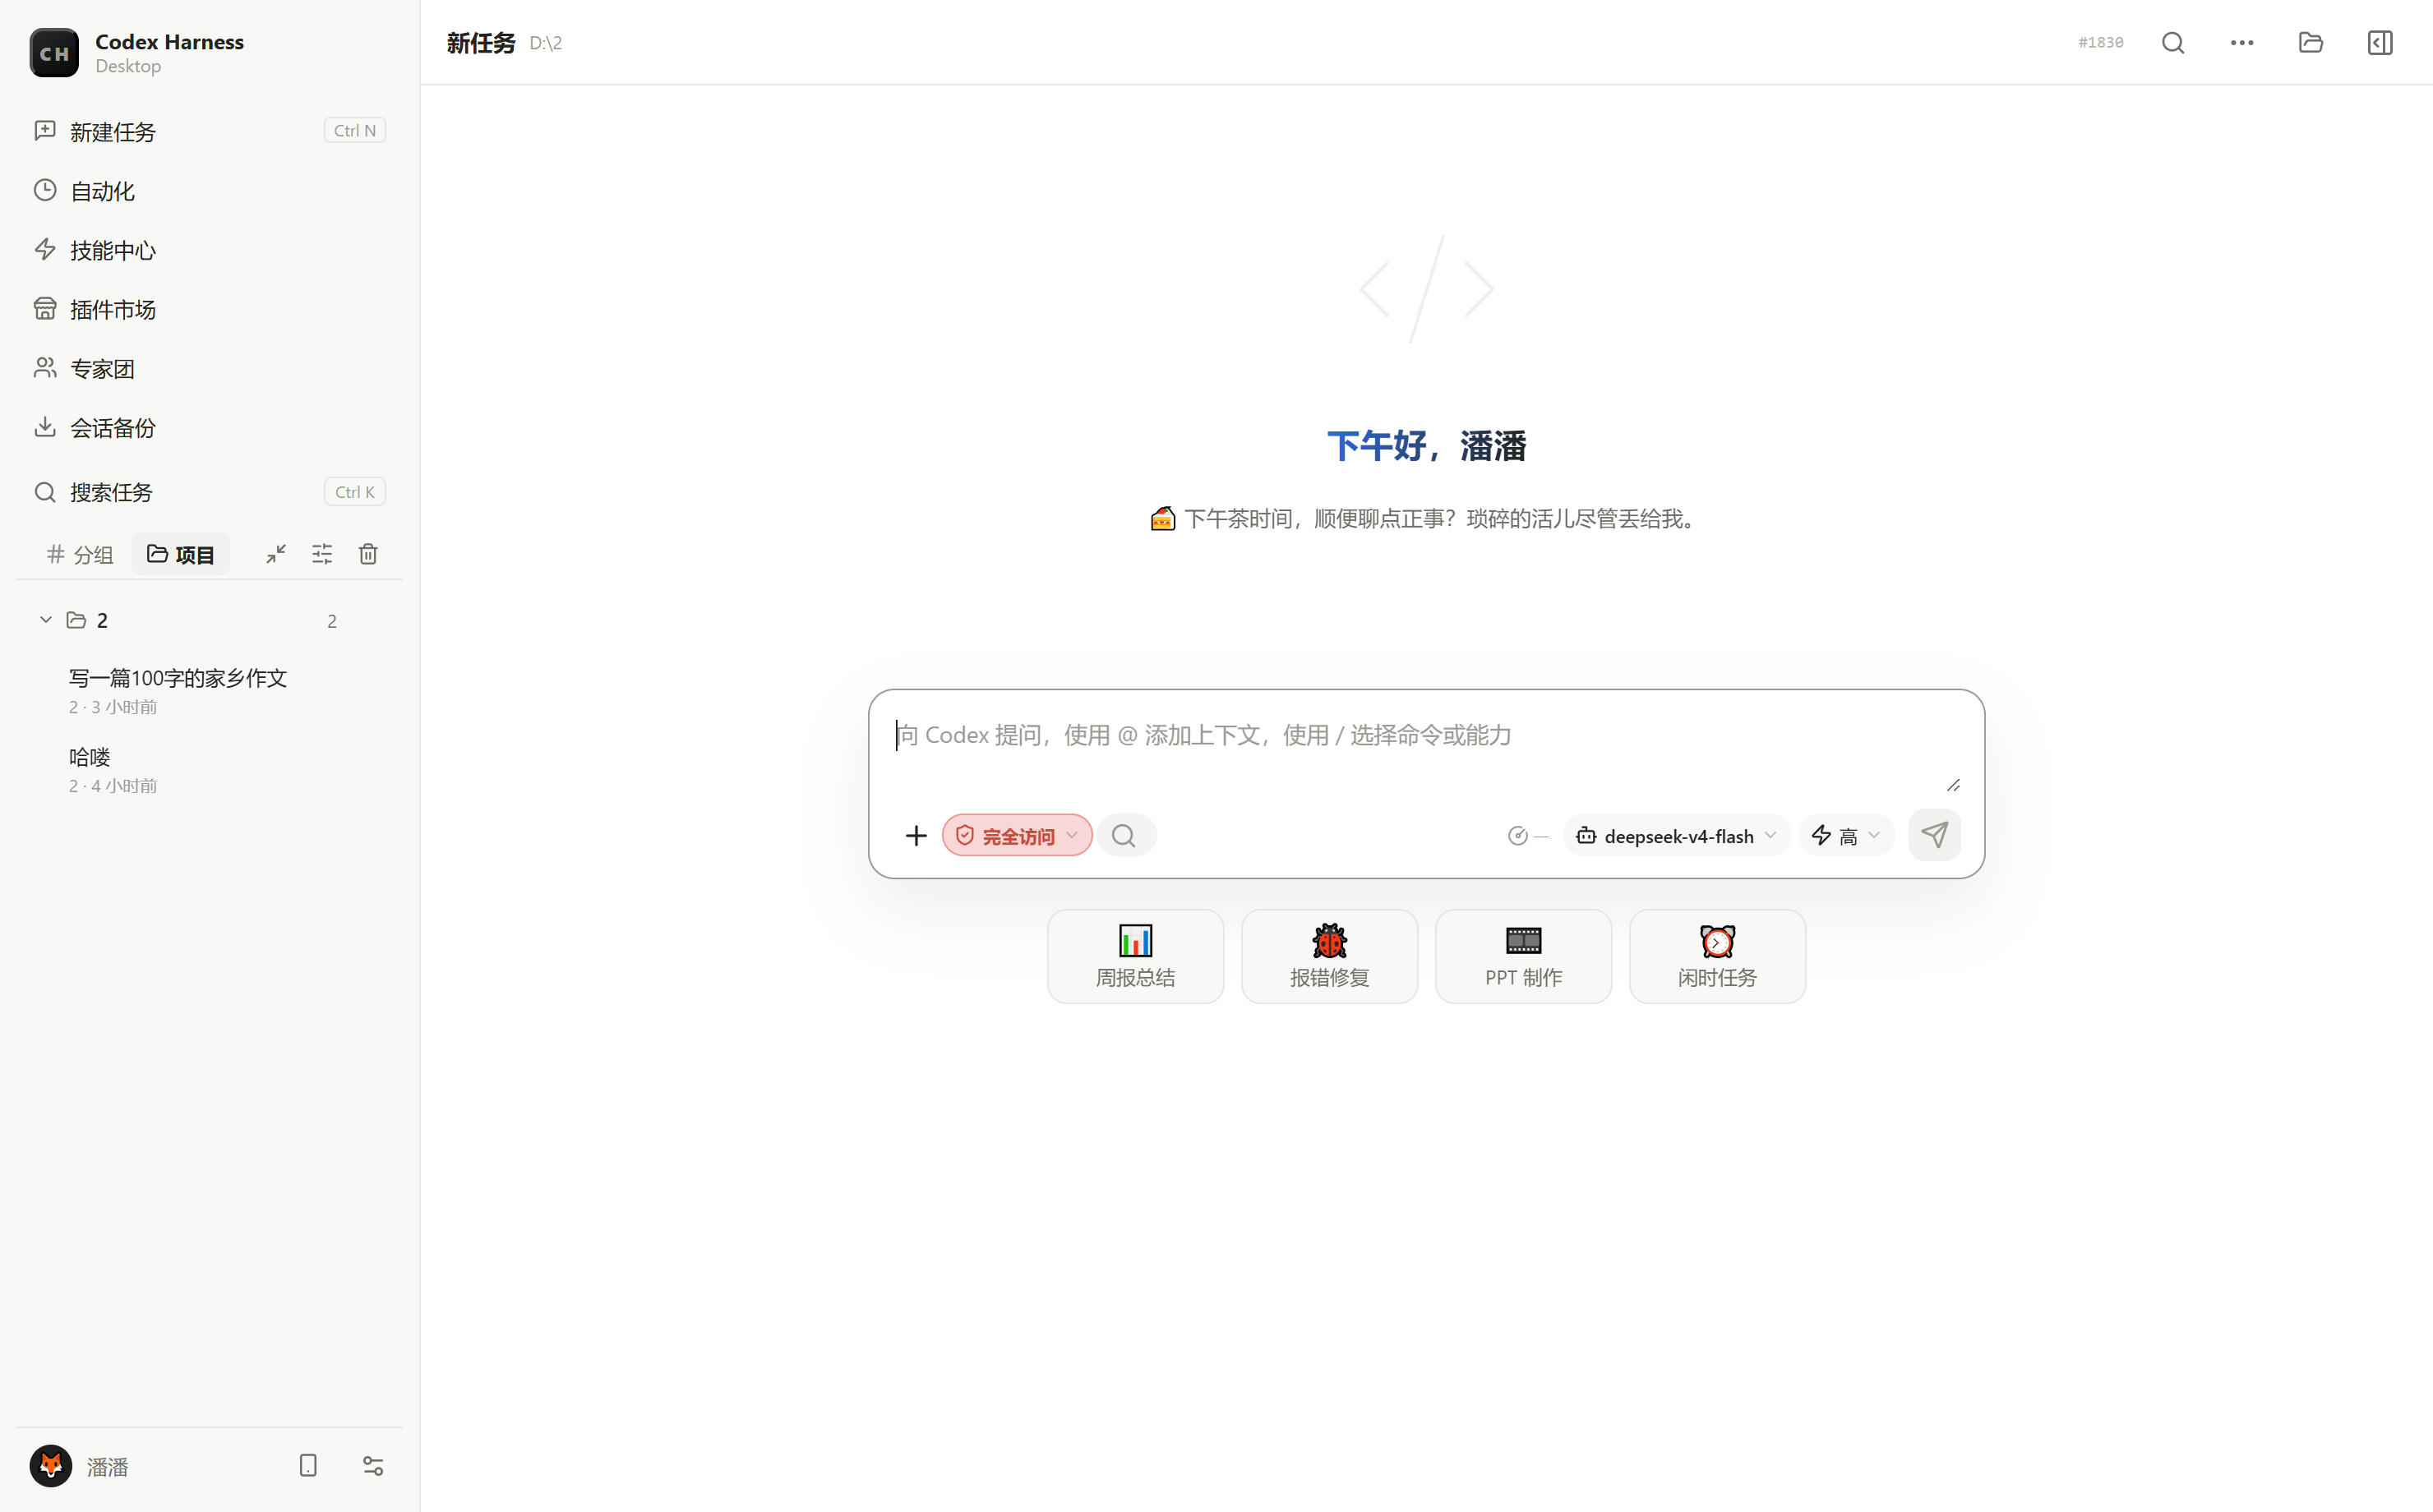Image resolution: width=2433 pixels, height=1512 pixels.
Task: Click the plus add-attachment icon
Action: pos(916,836)
